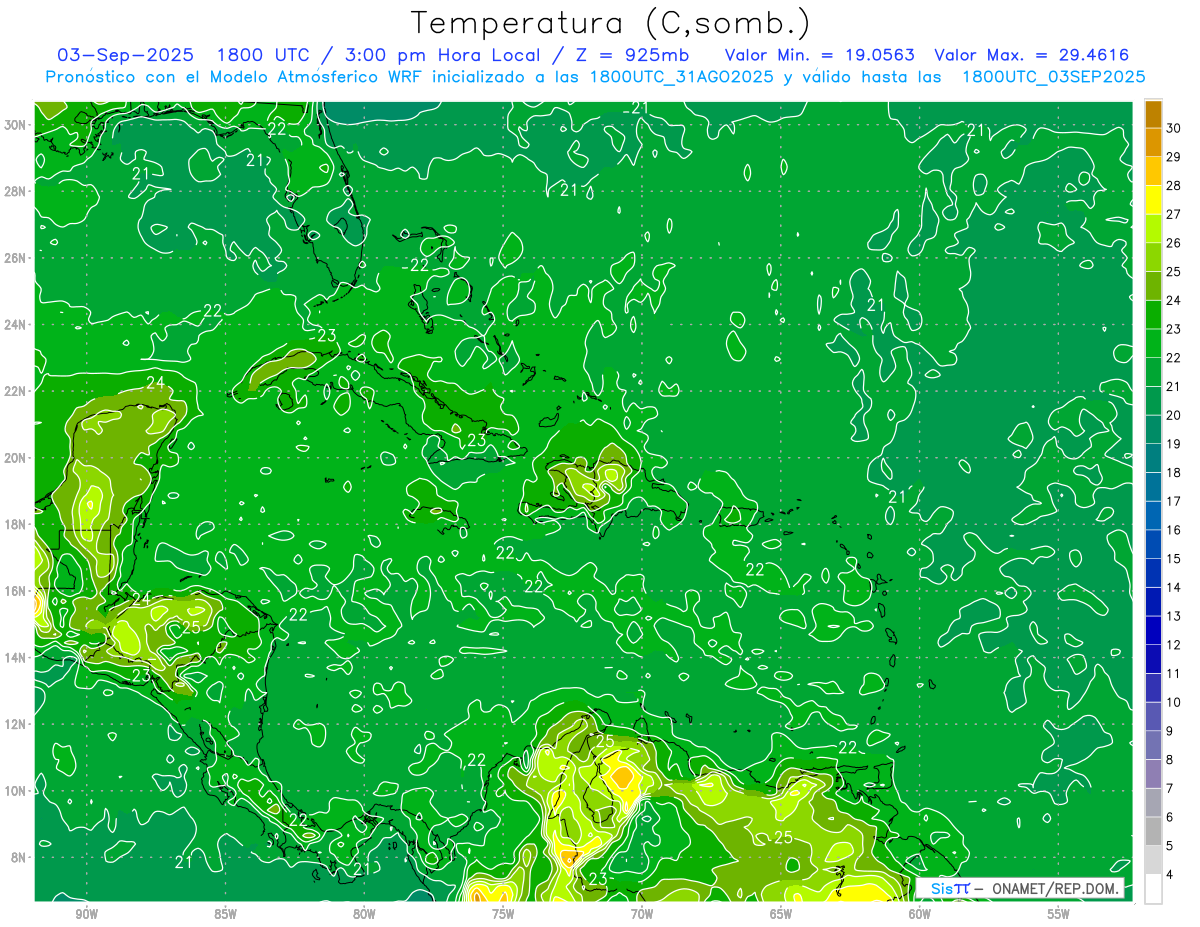Click the colorbar label '7'
Screen dimensions: 1200x927
point(1170,789)
